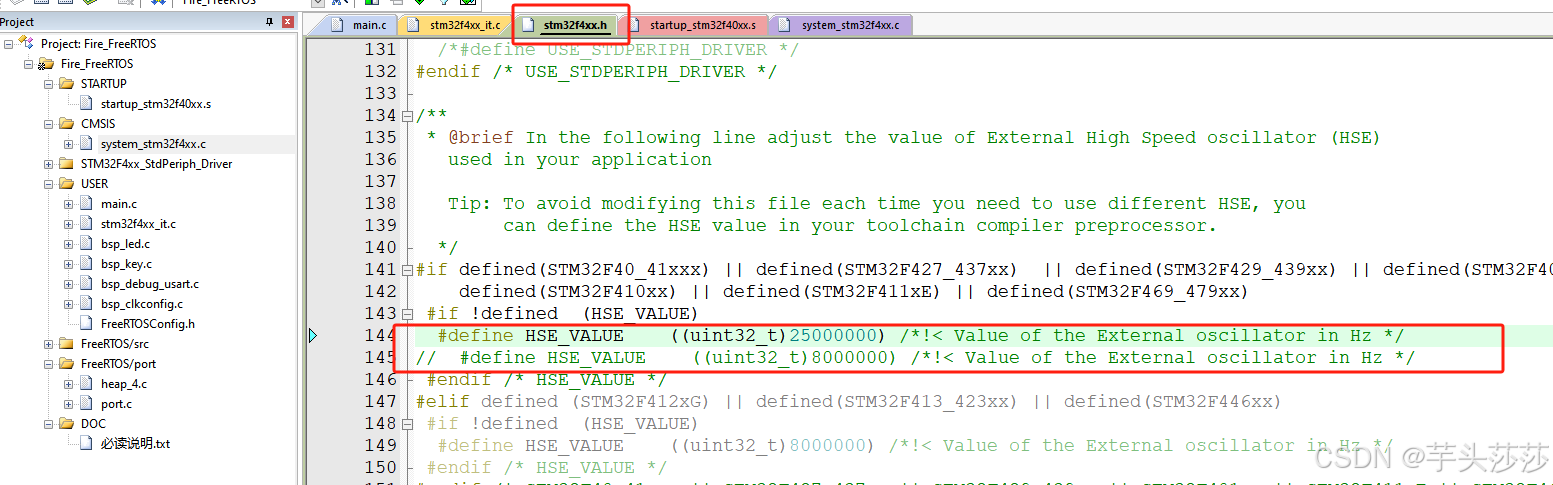Click the STARTUP group folder icon
Viewport: 1553px width, 485px height.
(x=67, y=84)
